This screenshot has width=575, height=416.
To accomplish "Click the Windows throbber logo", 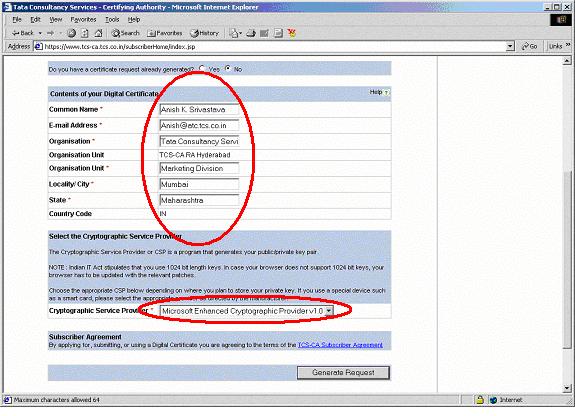I will click(560, 20).
